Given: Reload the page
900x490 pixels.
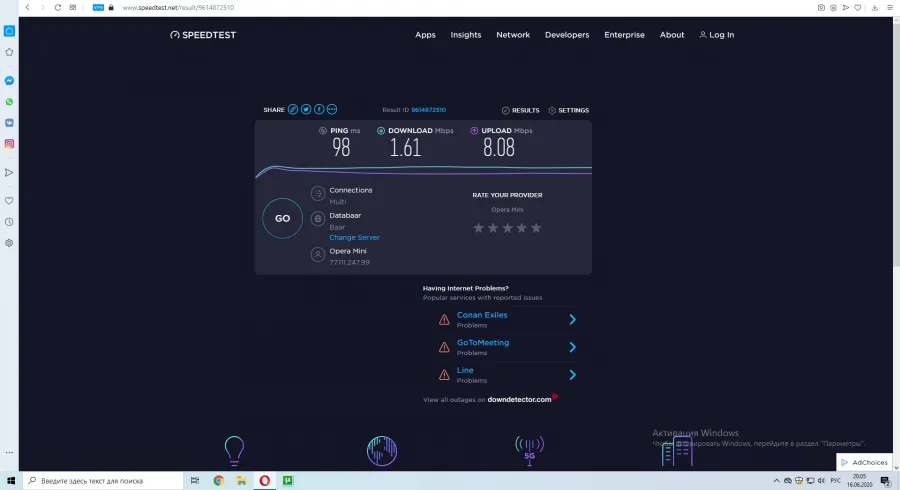Looking at the screenshot, I should coord(57,7).
